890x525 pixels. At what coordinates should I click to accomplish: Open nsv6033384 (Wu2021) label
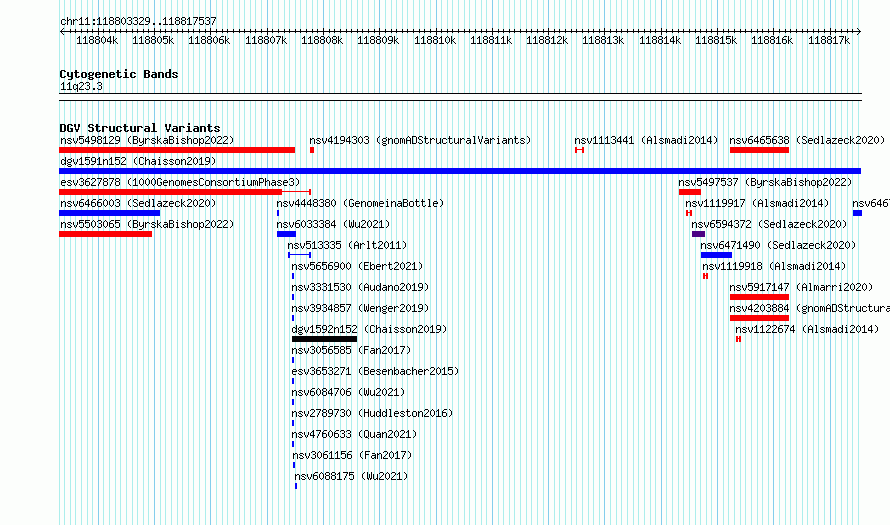pos(333,224)
